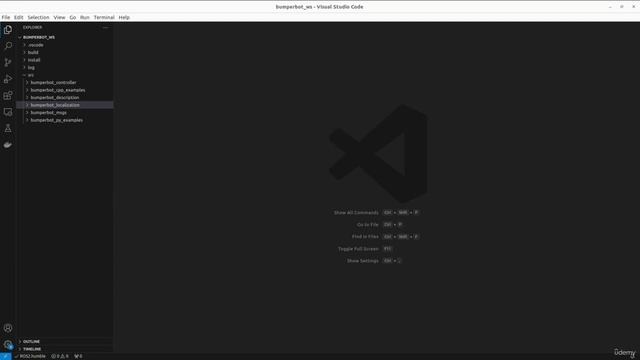Click the ports forwarded status item
The image size is (640, 360).
click(78, 356)
